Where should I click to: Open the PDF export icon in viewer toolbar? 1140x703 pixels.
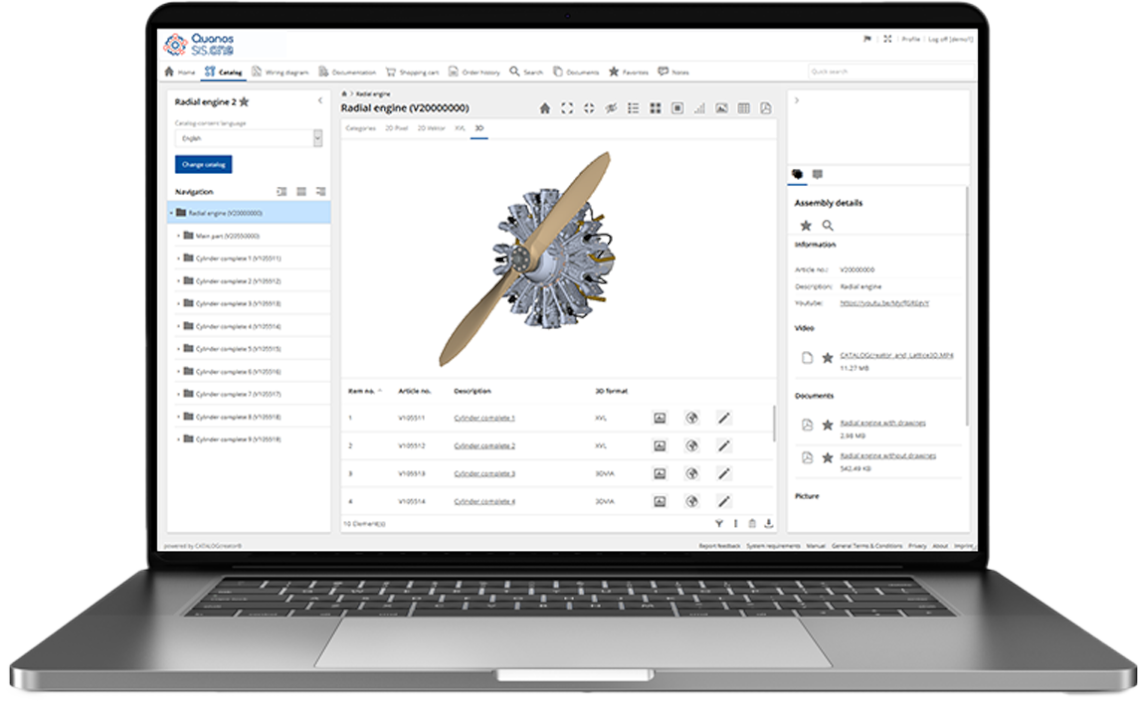[x=766, y=108]
